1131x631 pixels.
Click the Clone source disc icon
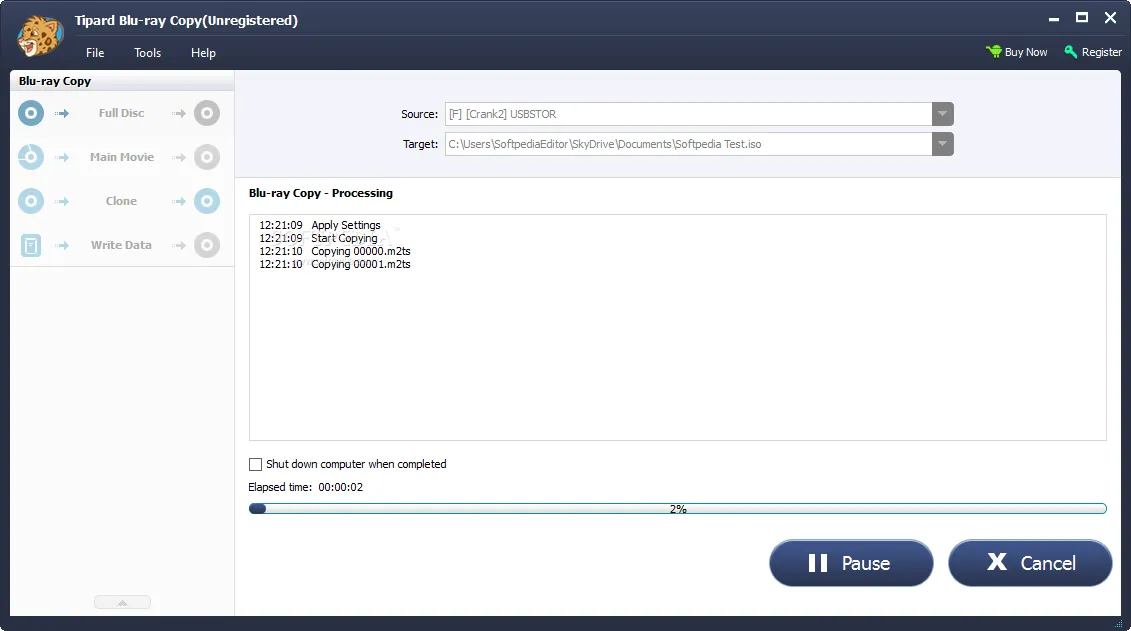coord(31,201)
